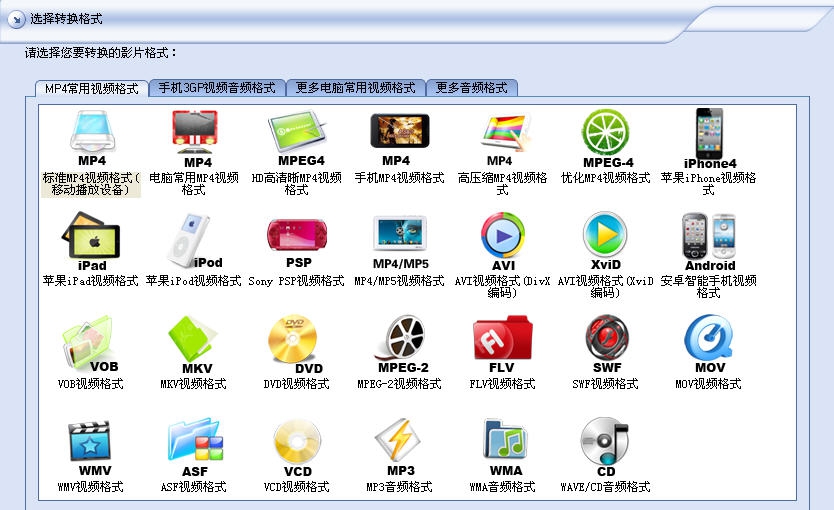
Task: Select the MPEG-4 optimized green lime icon
Action: coord(606,138)
